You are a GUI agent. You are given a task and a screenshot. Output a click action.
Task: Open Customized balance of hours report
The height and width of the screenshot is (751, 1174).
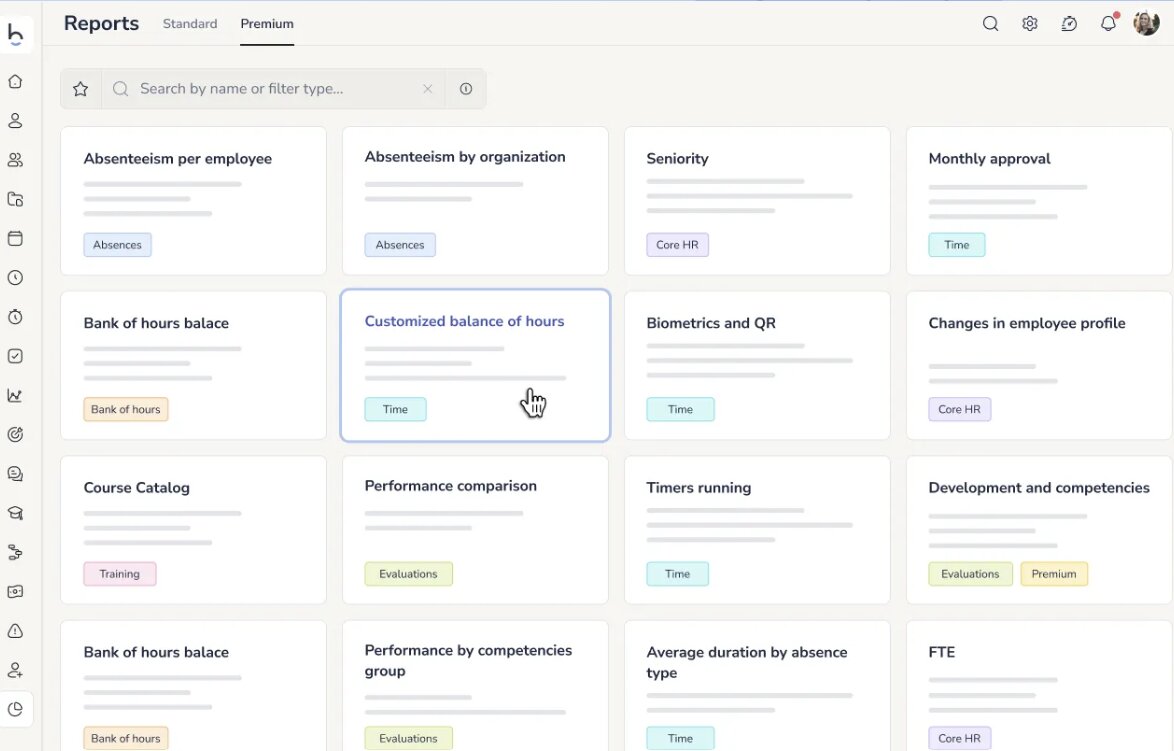coord(475,365)
